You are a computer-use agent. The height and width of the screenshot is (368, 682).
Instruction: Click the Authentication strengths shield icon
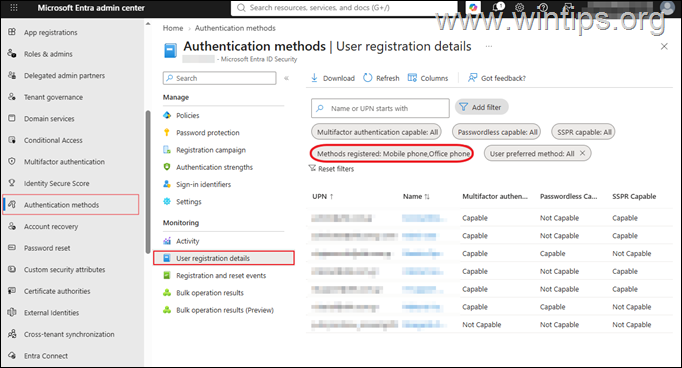pyautogui.click(x=167, y=167)
